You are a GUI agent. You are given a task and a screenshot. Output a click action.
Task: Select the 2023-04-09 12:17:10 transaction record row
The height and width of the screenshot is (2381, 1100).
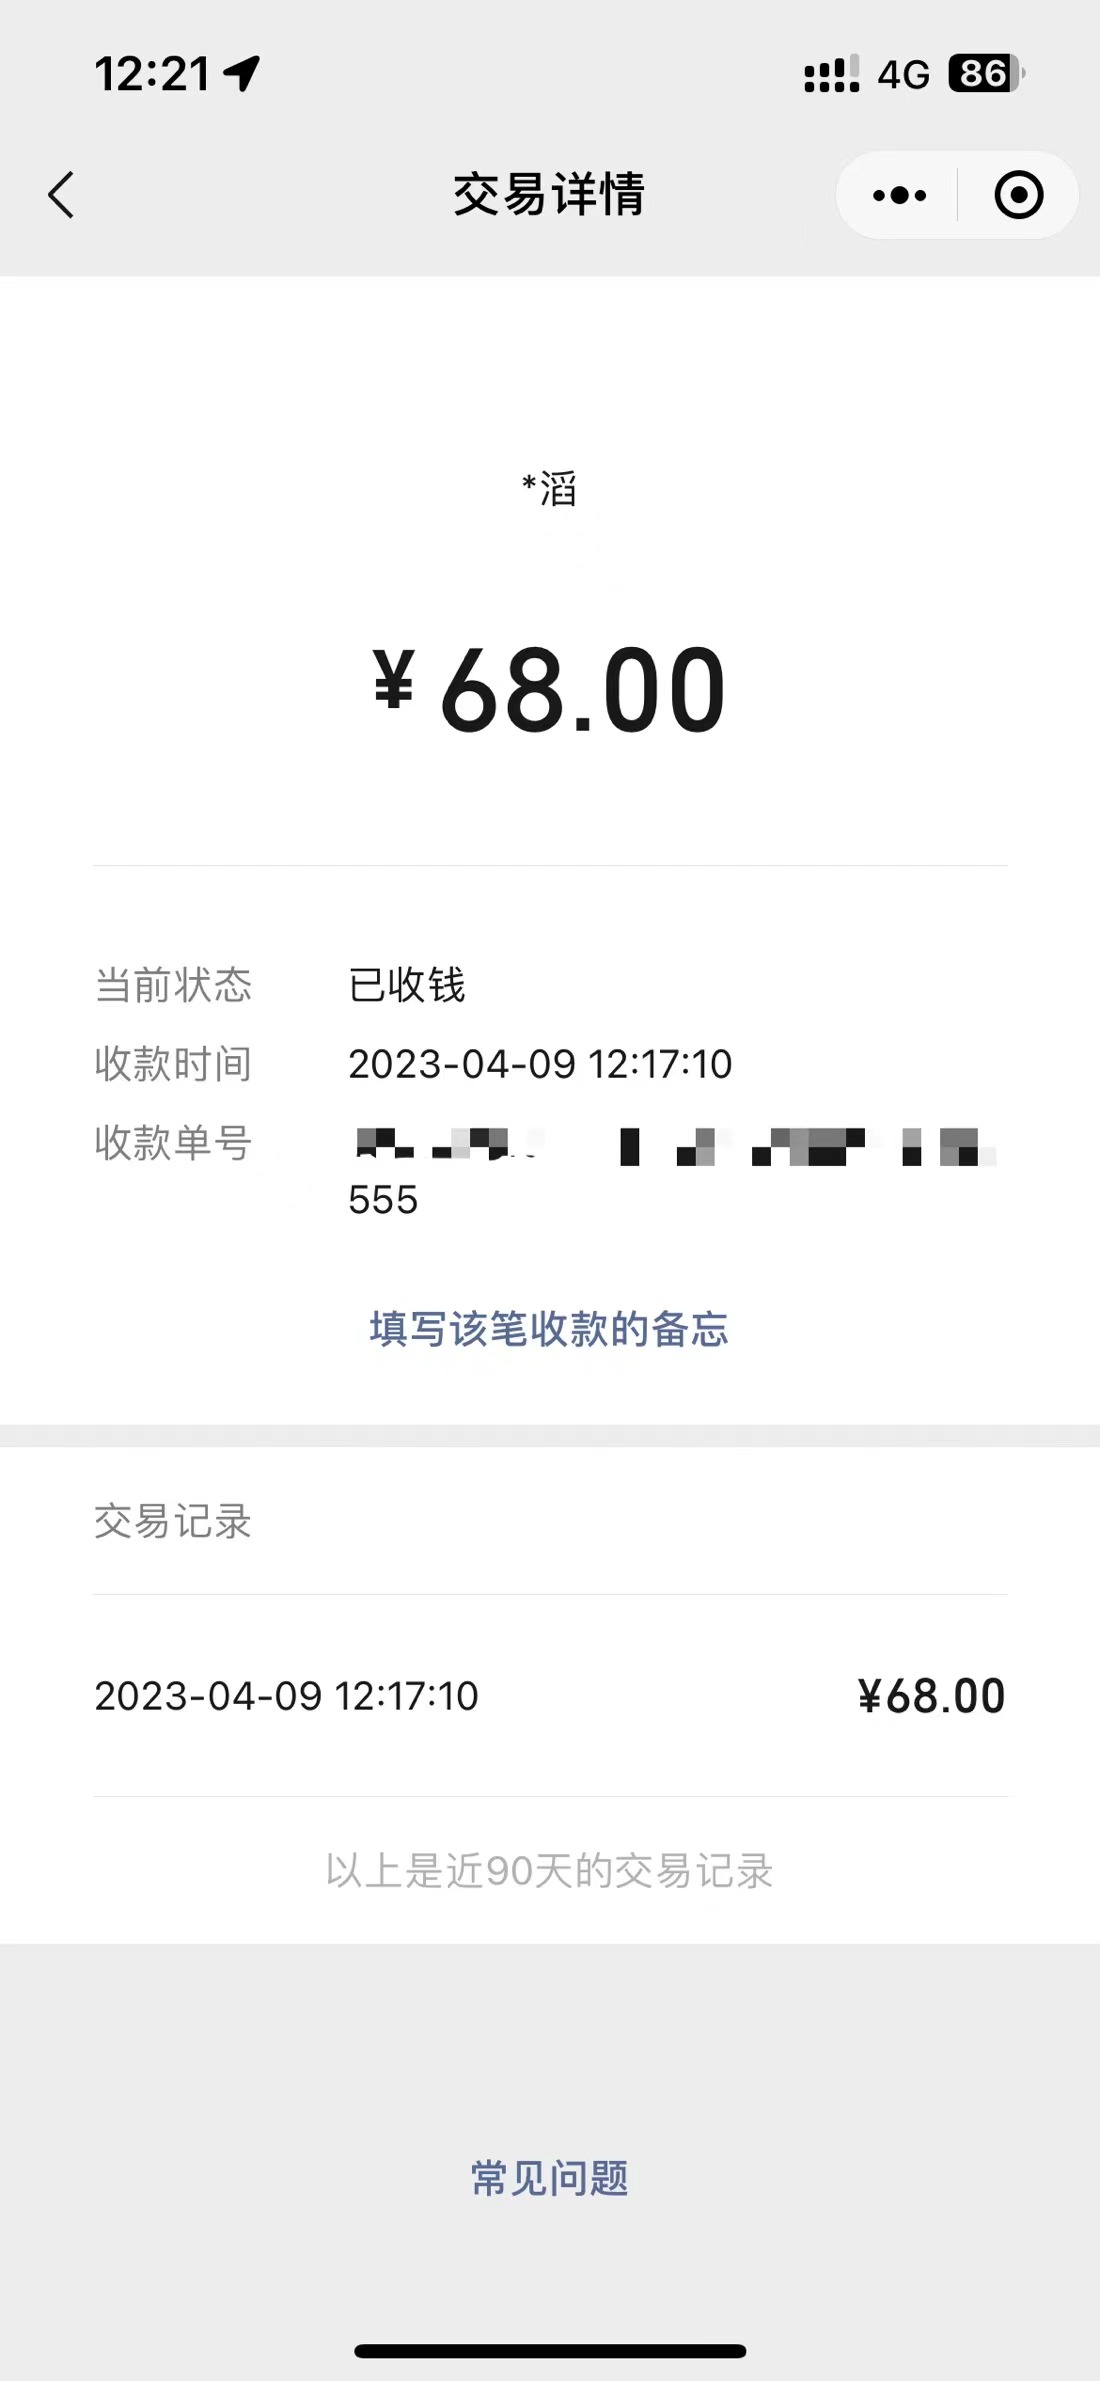[x=287, y=1696]
